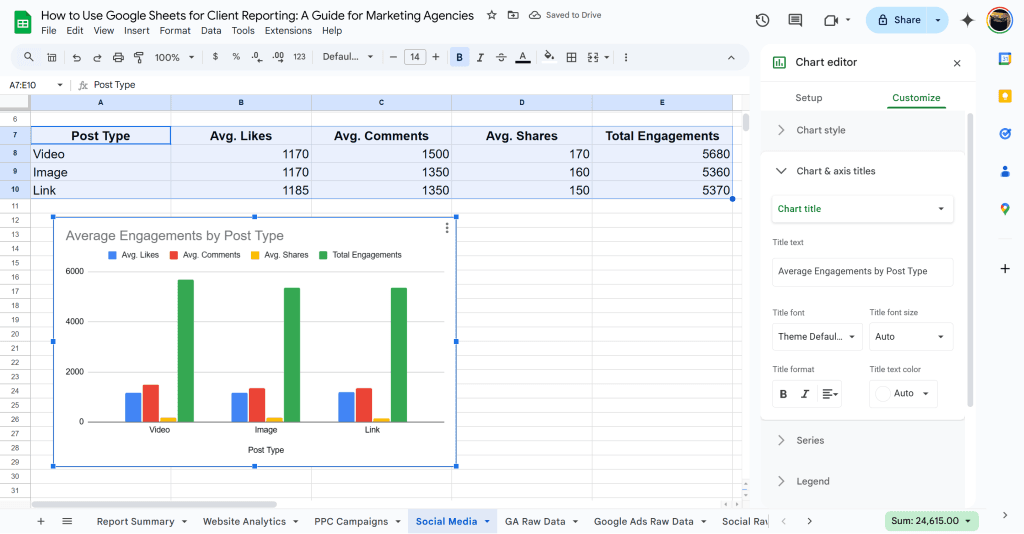Open the fill color bucket
The height and width of the screenshot is (534, 1024).
tap(549, 57)
